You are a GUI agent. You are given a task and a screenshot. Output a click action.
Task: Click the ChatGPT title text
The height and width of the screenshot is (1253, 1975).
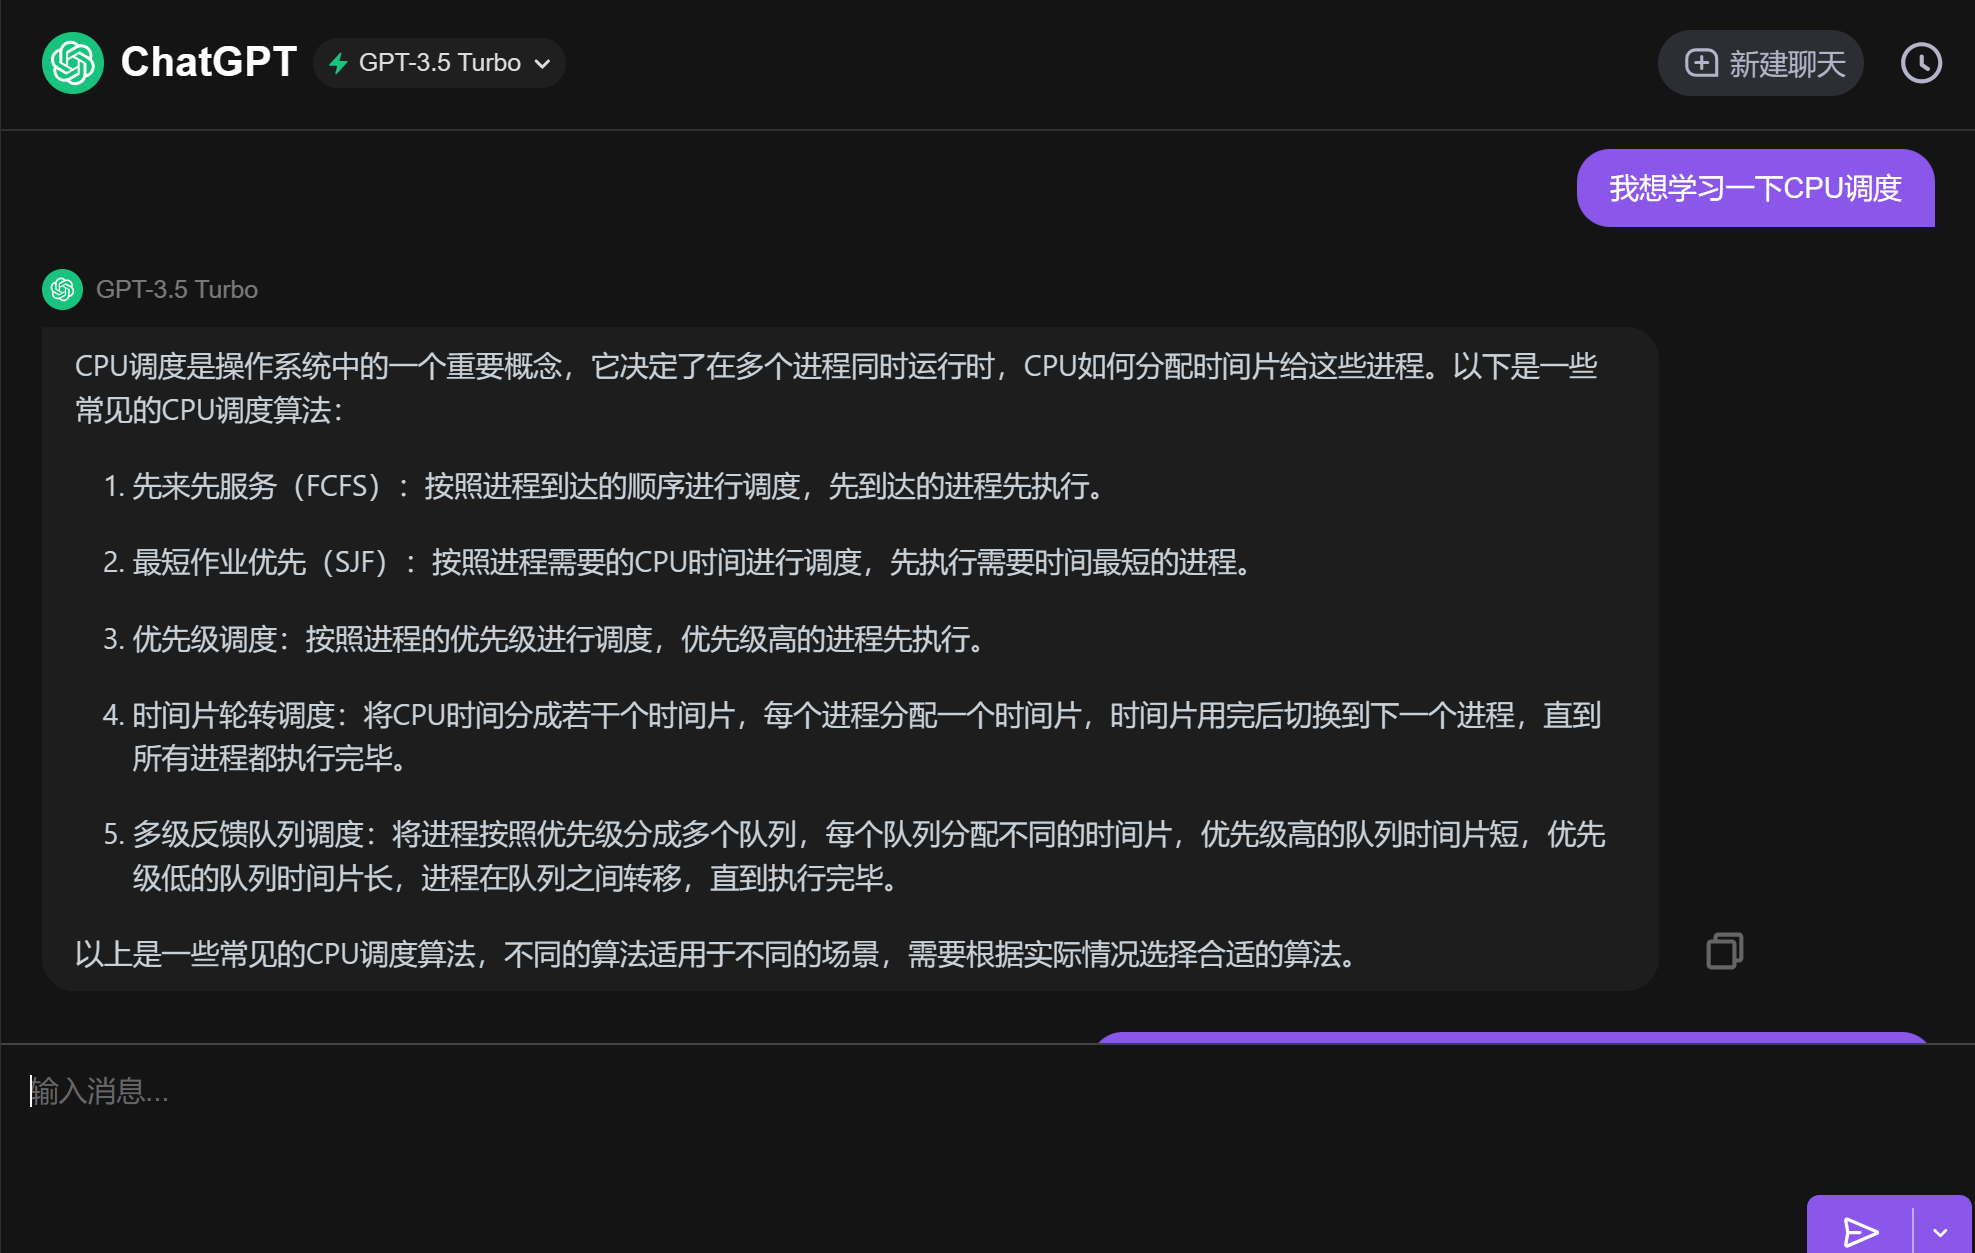[209, 62]
